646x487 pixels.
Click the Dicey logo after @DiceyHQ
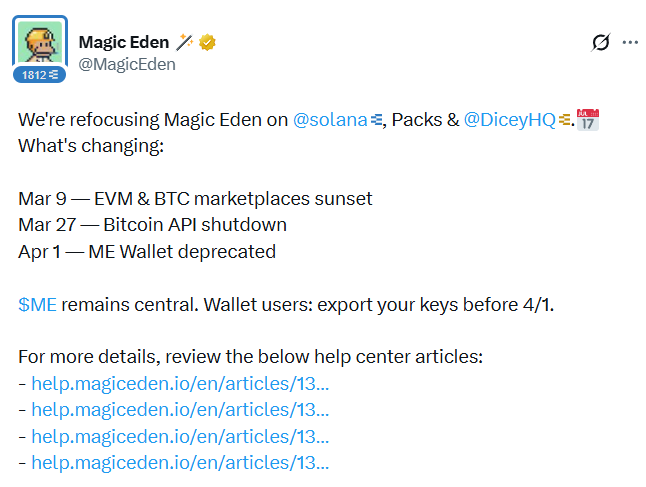(565, 120)
